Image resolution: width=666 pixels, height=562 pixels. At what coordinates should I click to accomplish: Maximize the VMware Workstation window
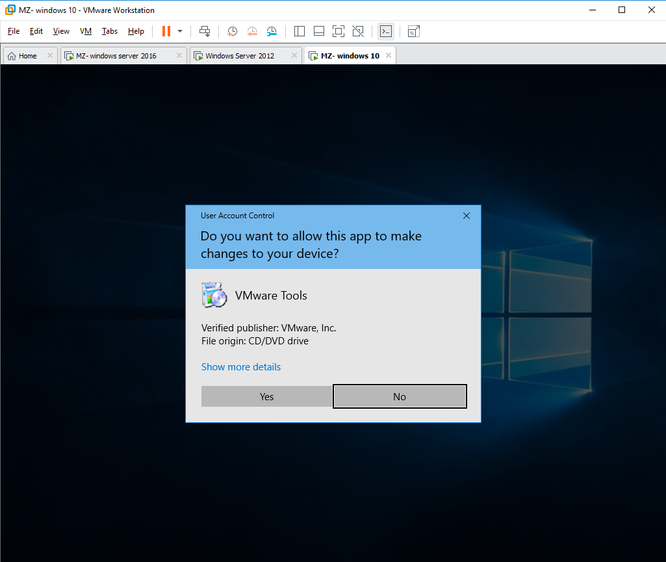coord(622,10)
